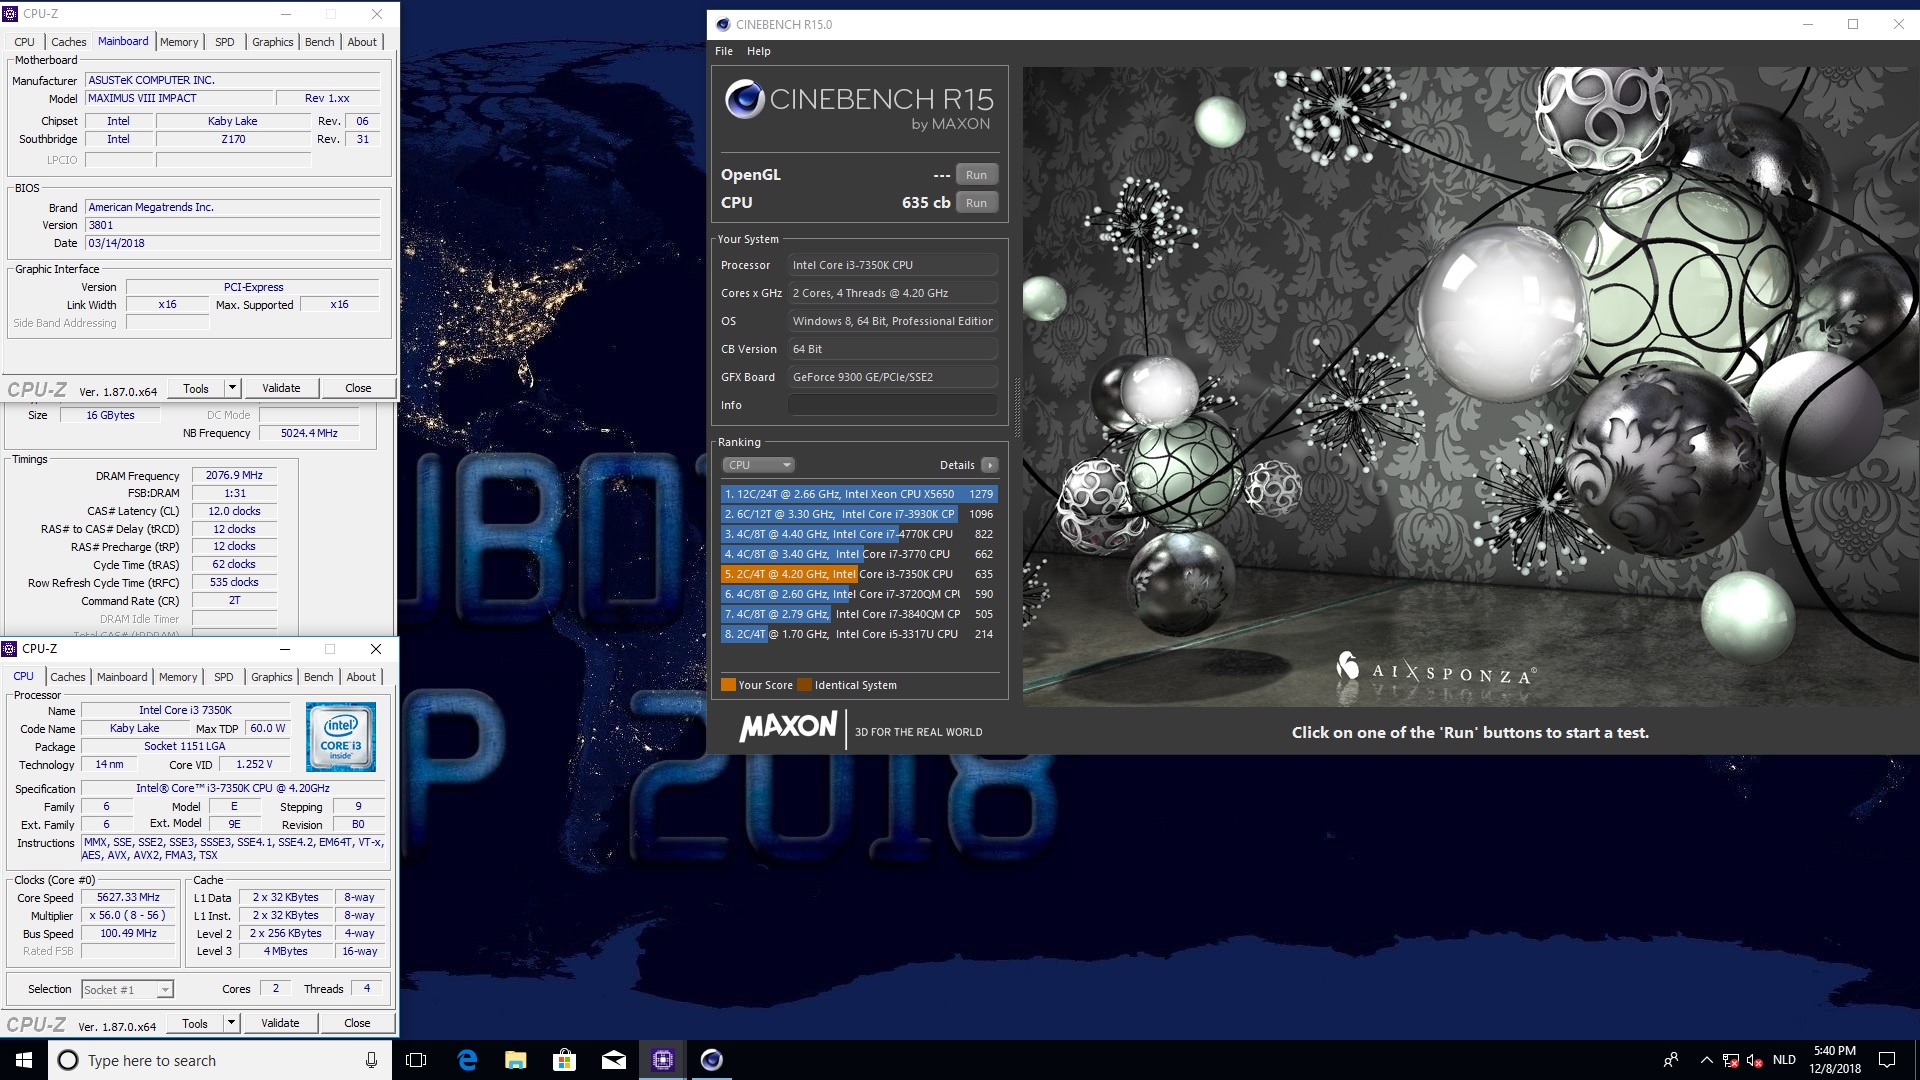
Task: Click the Processor field in Your System
Action: pyautogui.click(x=892, y=265)
